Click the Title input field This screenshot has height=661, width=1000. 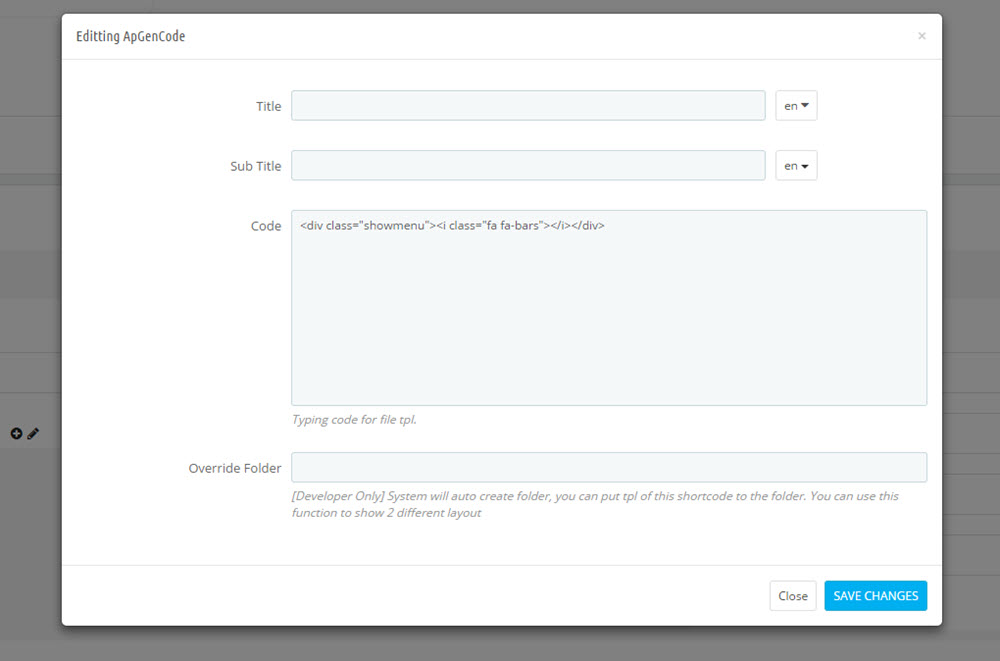point(528,105)
